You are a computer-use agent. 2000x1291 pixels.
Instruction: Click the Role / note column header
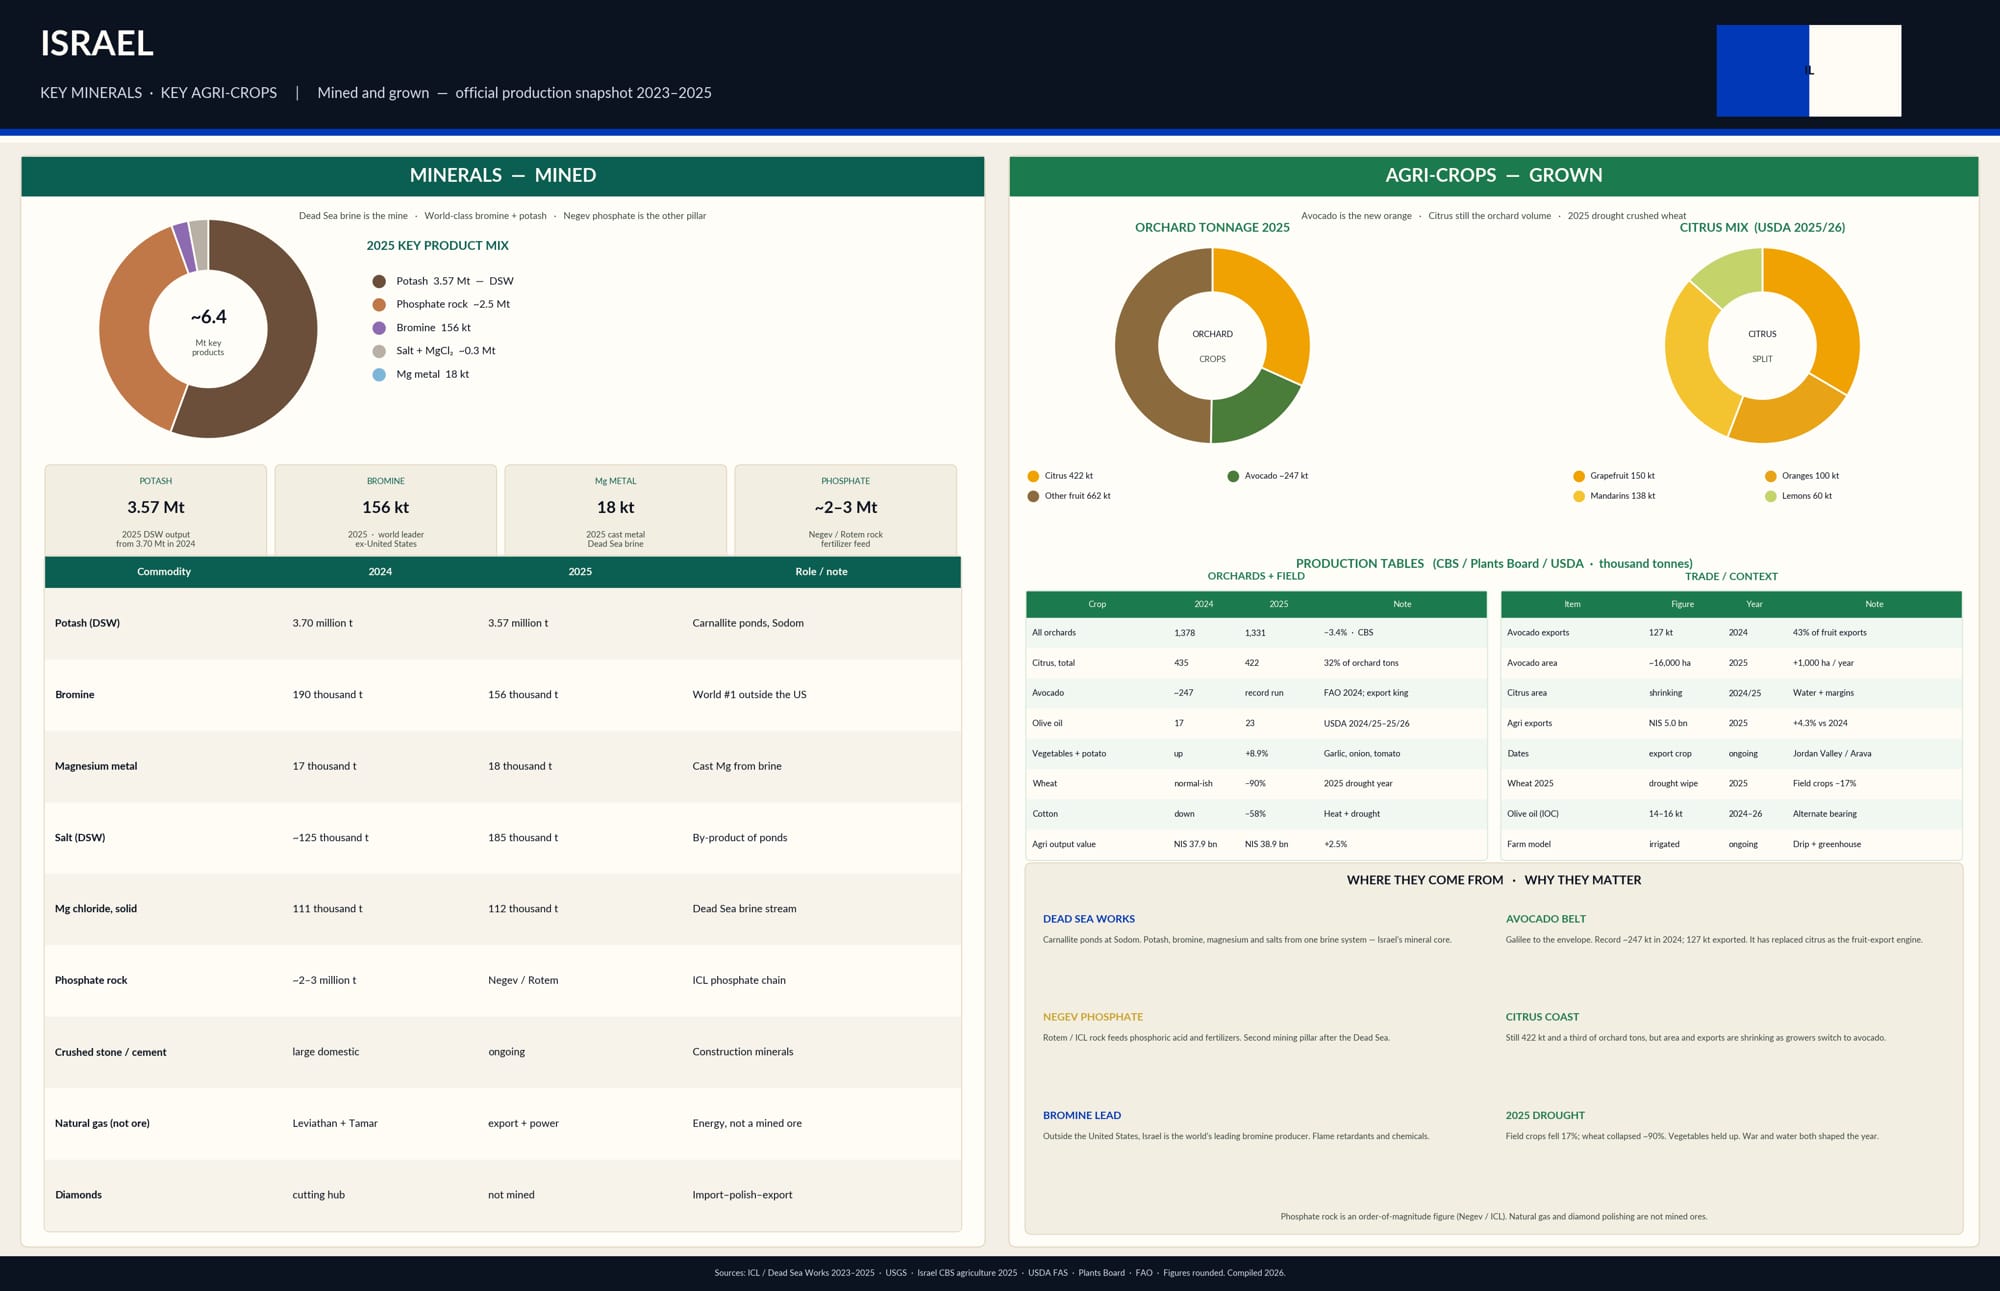(821, 572)
